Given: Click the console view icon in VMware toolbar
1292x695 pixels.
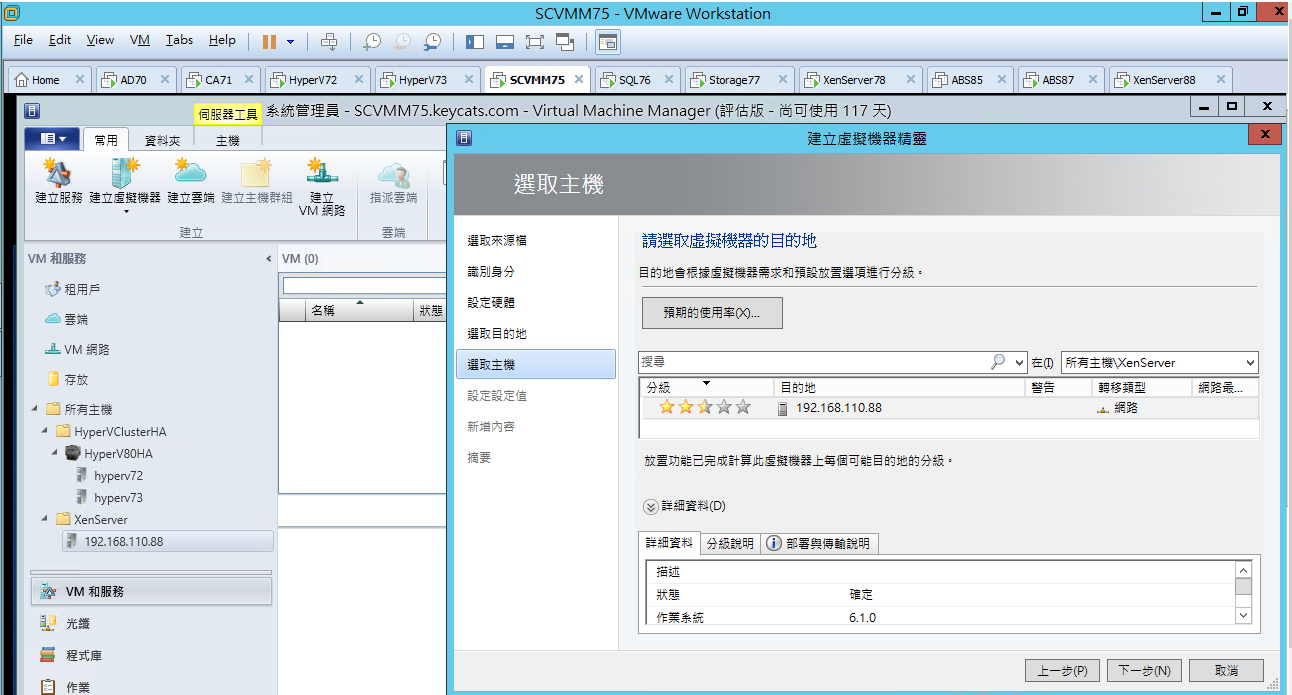Looking at the screenshot, I should pyautogui.click(x=608, y=41).
